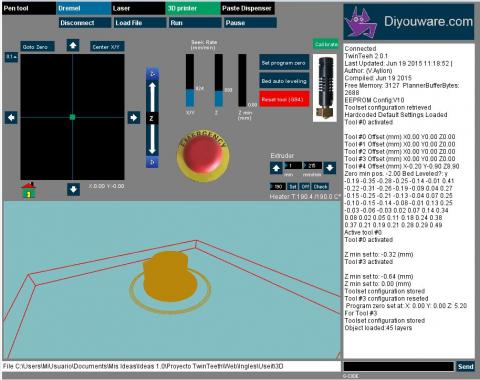Click the Bed auto leveling button
480x380 pixels.
284,81
